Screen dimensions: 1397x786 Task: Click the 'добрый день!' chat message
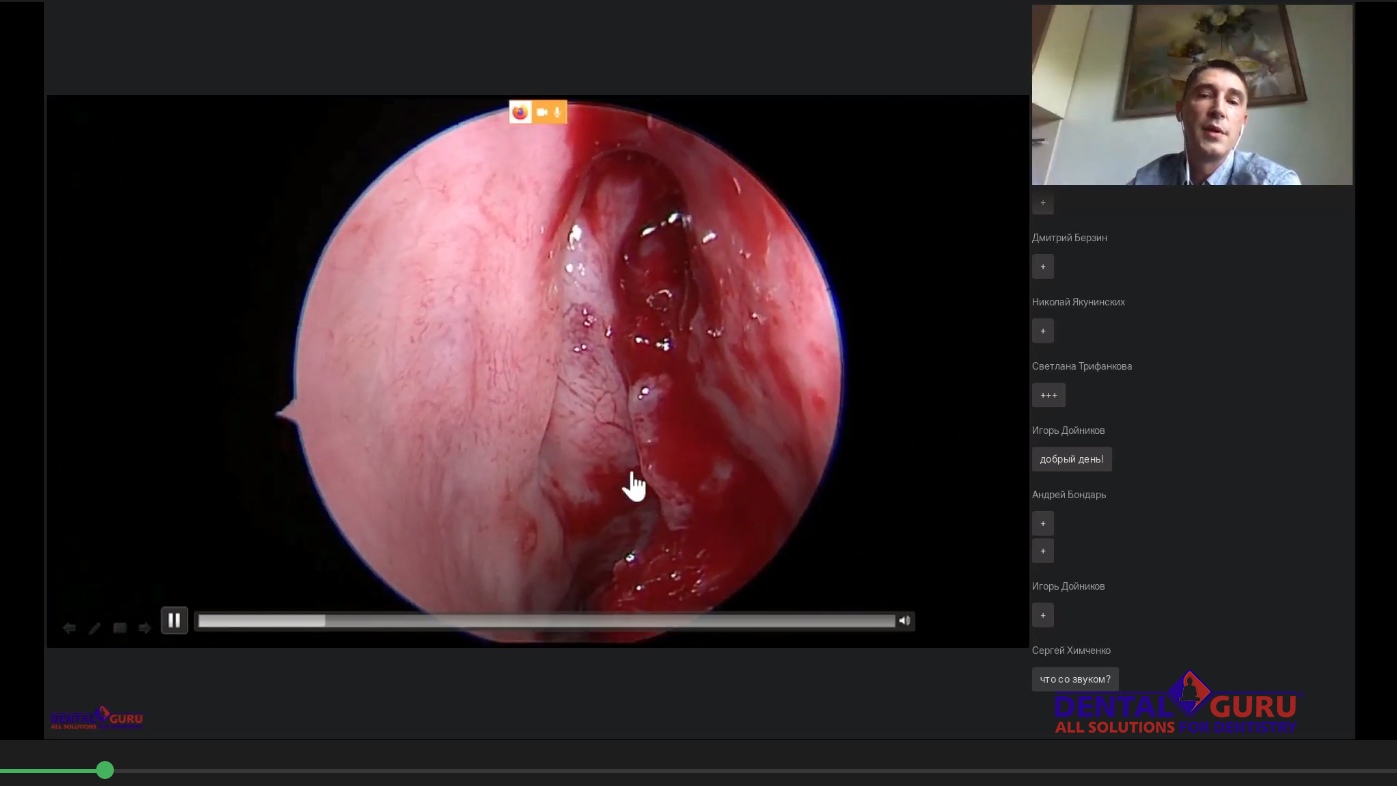coord(1071,459)
